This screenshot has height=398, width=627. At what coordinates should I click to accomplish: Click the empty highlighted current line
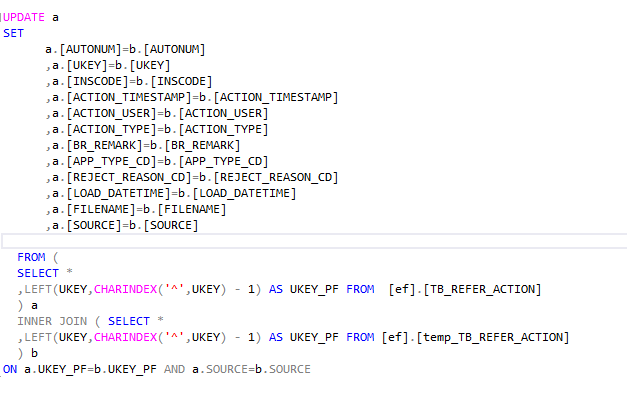point(314,241)
